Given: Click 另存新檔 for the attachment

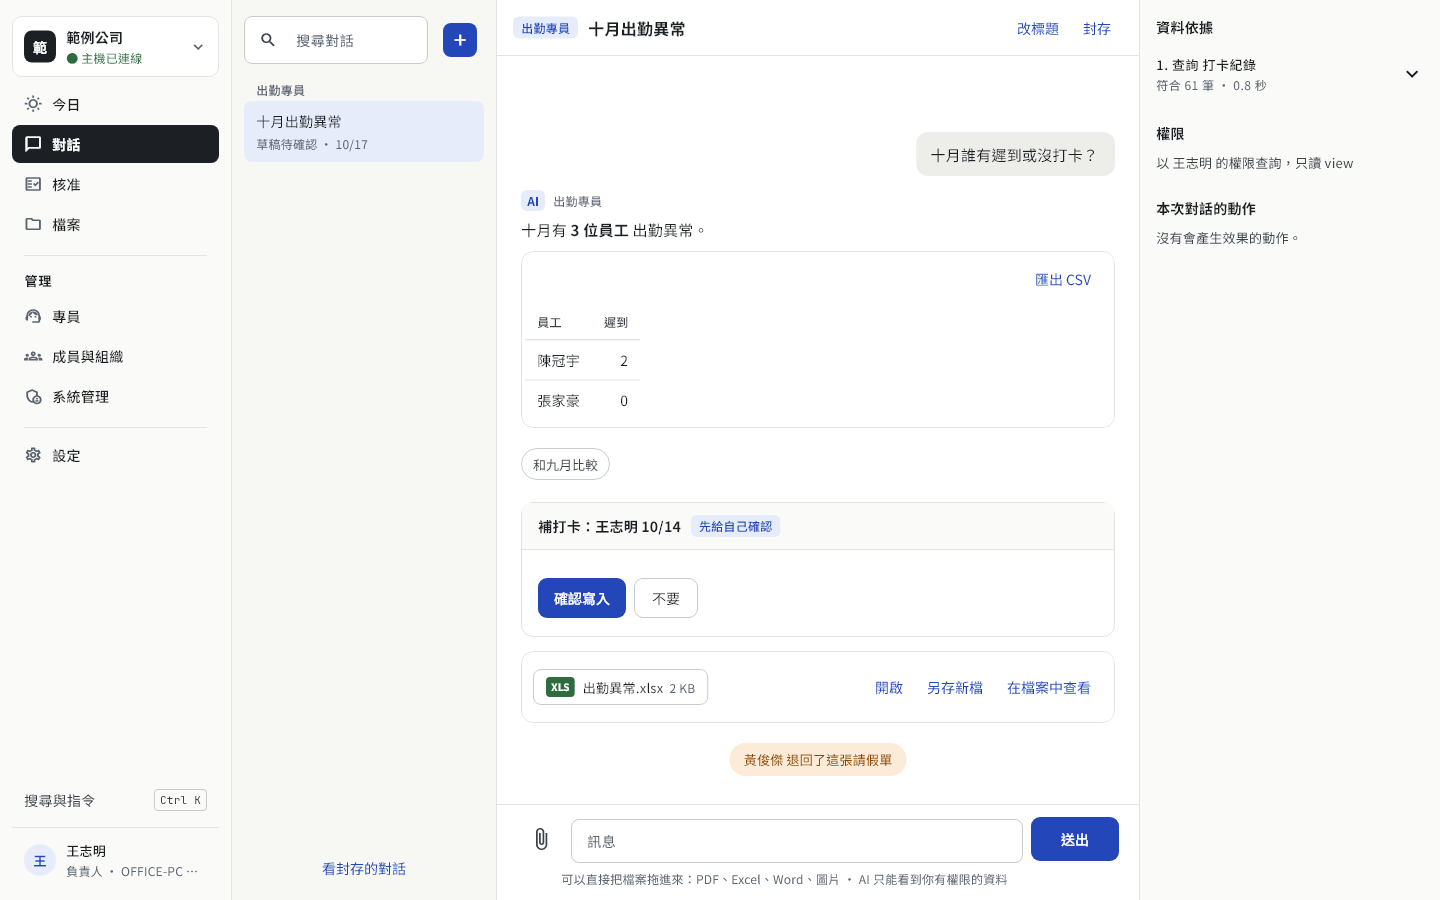Looking at the screenshot, I should pyautogui.click(x=955, y=687).
